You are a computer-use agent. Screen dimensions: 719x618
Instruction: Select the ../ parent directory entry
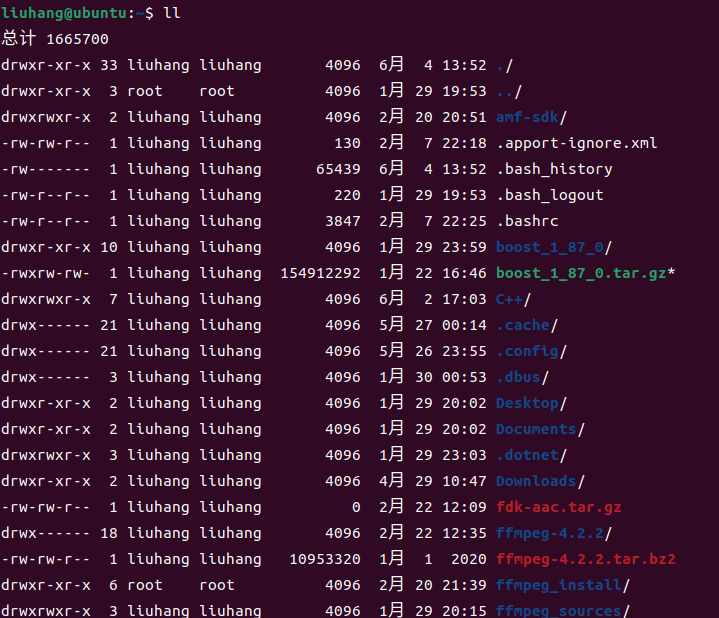(509, 92)
